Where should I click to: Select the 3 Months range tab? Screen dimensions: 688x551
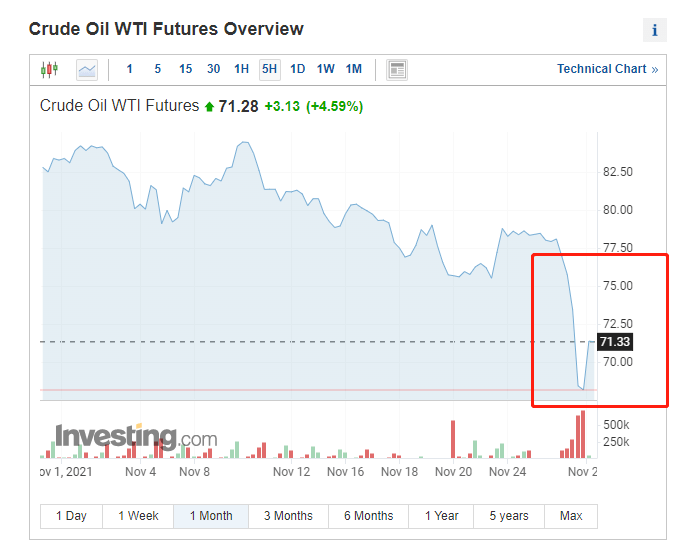[288, 516]
